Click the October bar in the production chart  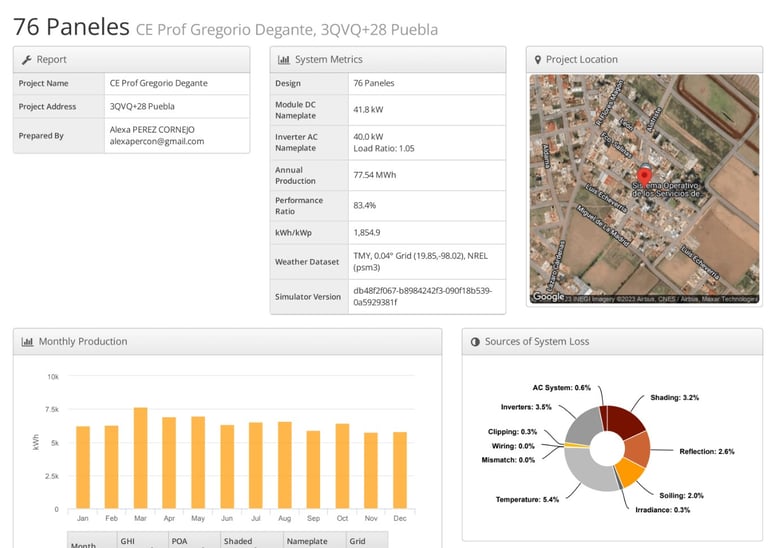tap(342, 466)
